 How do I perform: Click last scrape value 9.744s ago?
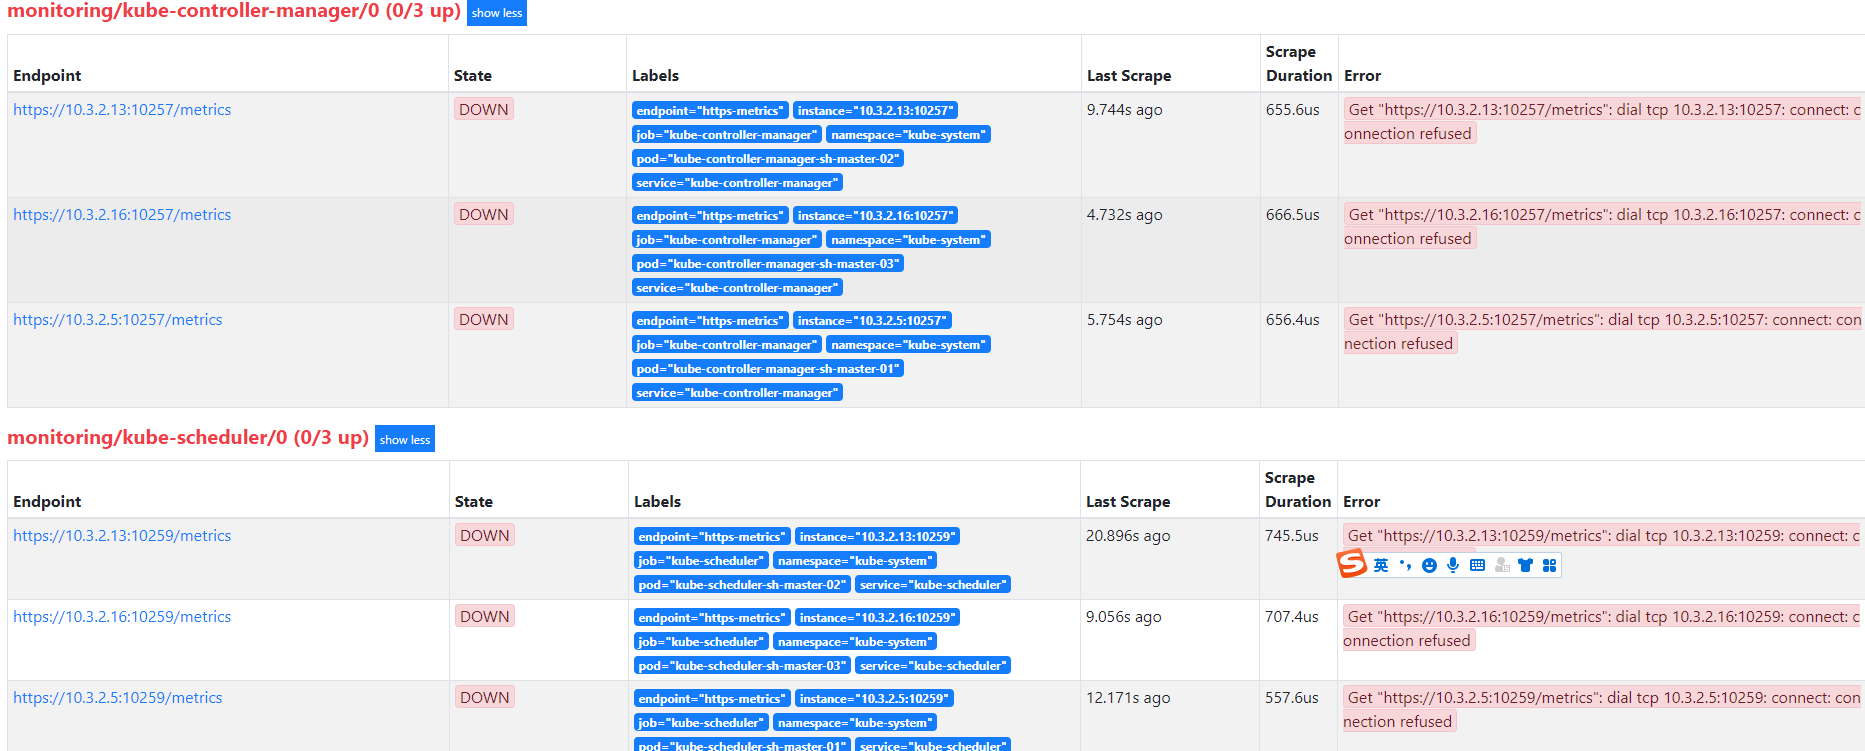pyautogui.click(x=1125, y=110)
